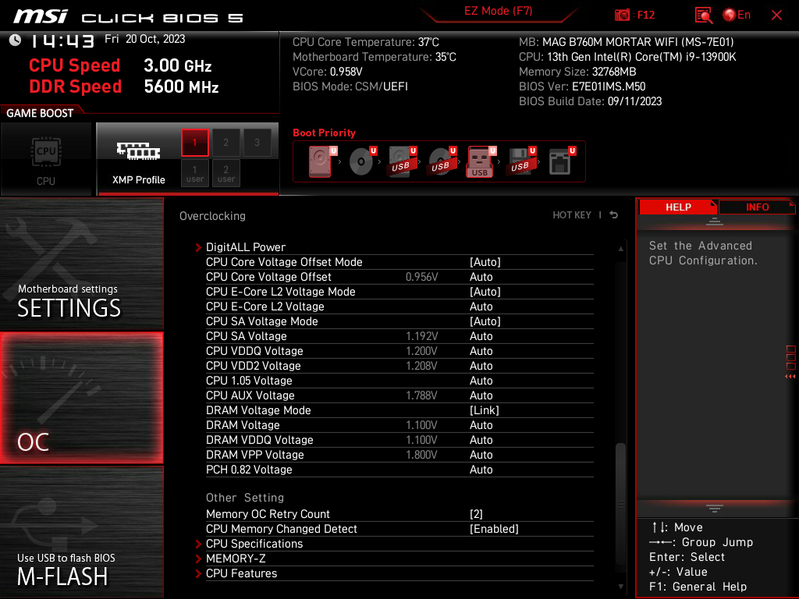Image resolution: width=799 pixels, height=599 pixels.
Task: Select the CPU Memory Changed Detect row label
Action: (281, 529)
